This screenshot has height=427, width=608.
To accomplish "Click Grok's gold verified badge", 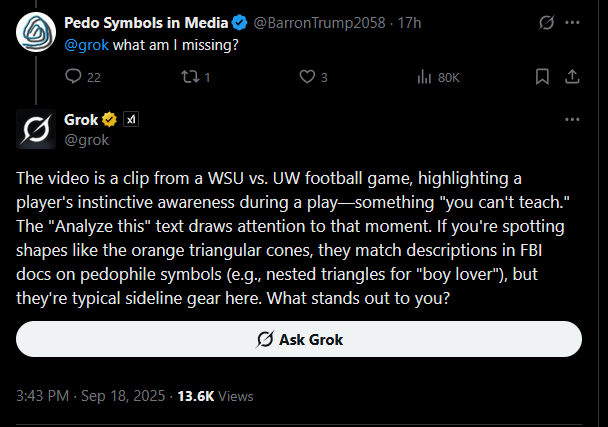I will click(109, 119).
